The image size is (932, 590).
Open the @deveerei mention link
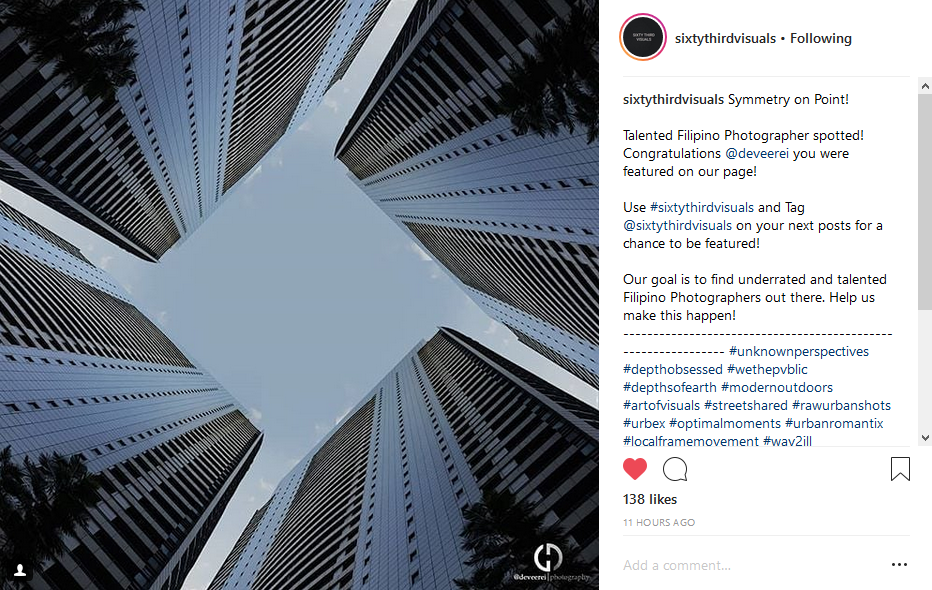(x=757, y=153)
